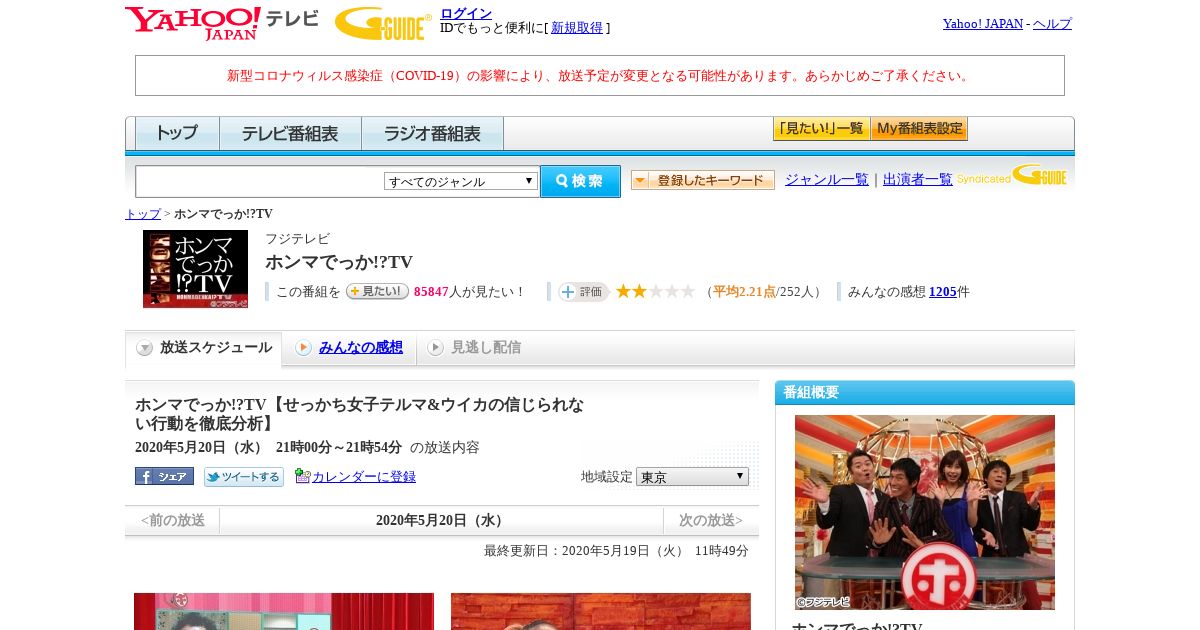Image resolution: width=1200 pixels, height=630 pixels.
Task: Open the ジャンル一覧 link
Action: point(827,180)
